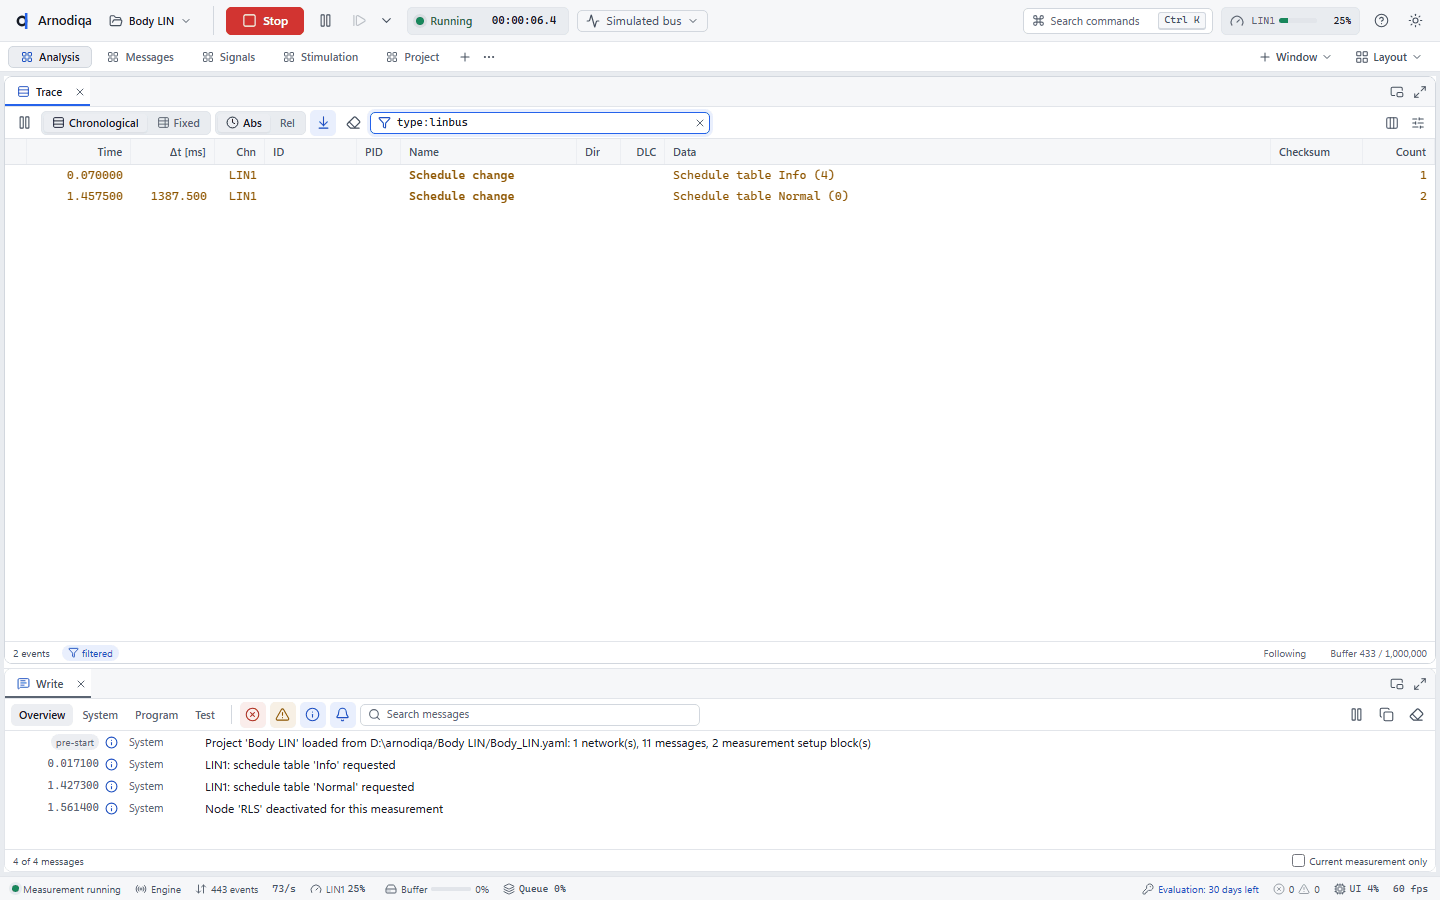
Task: Select Chronological trace mode
Action: [x=96, y=123]
